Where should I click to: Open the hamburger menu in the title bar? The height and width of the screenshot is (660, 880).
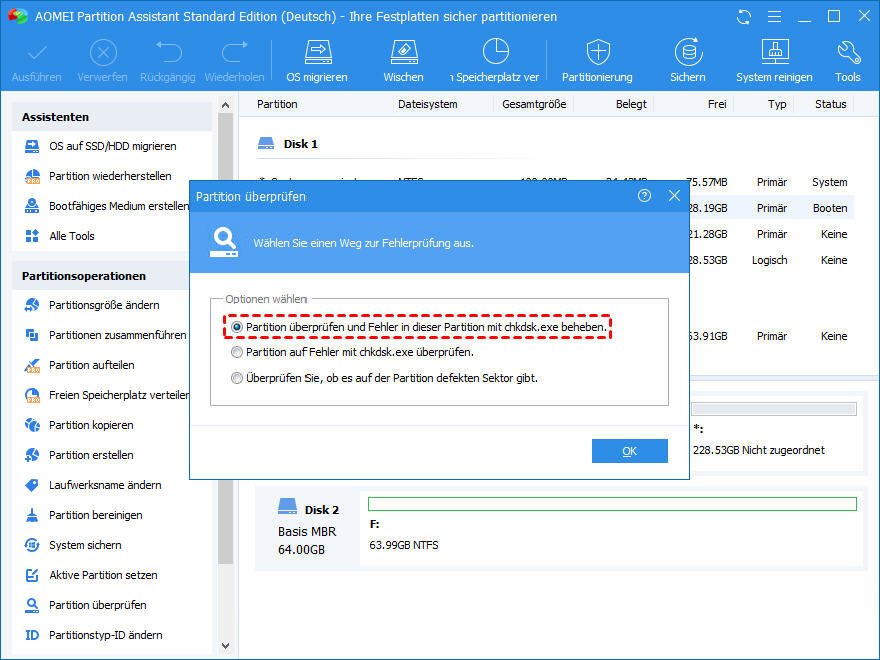[774, 17]
